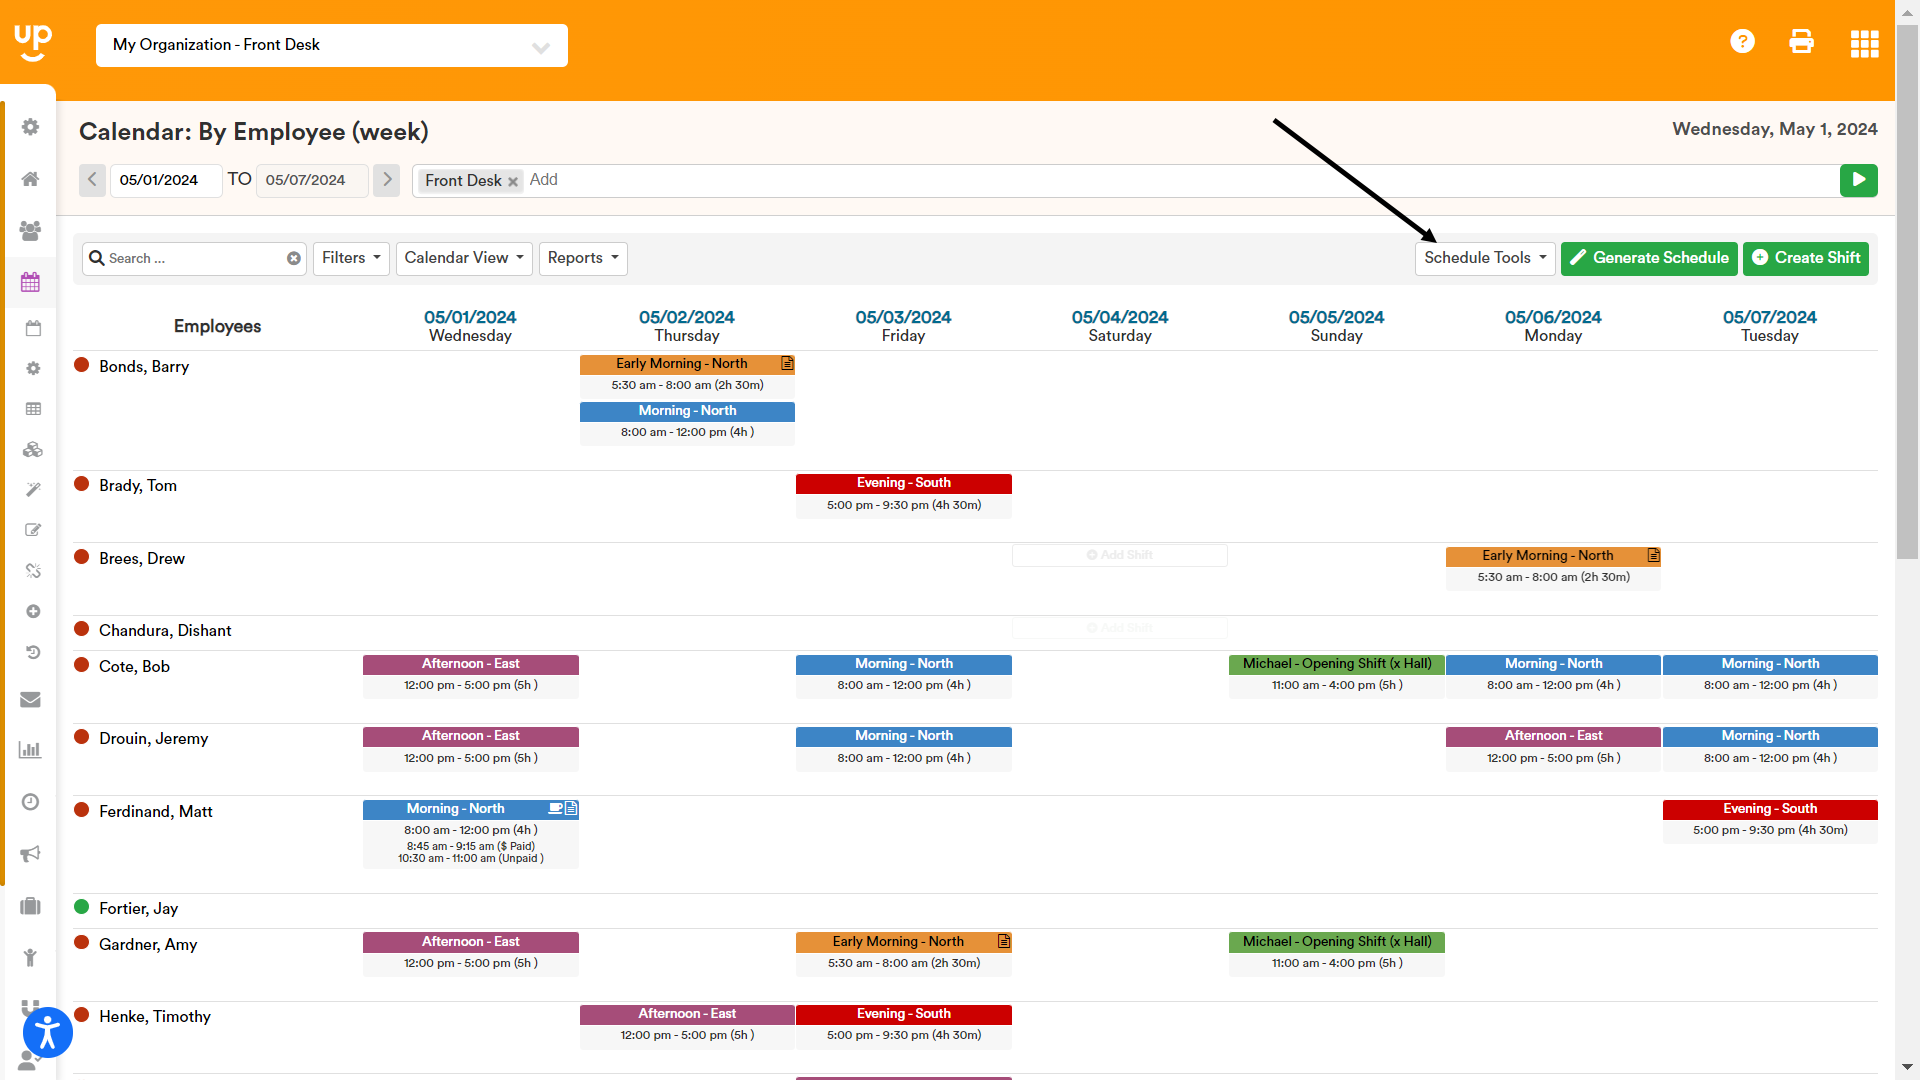Click the Reports chart icon in sidebar
Screen dimensions: 1920x1080
click(29, 749)
